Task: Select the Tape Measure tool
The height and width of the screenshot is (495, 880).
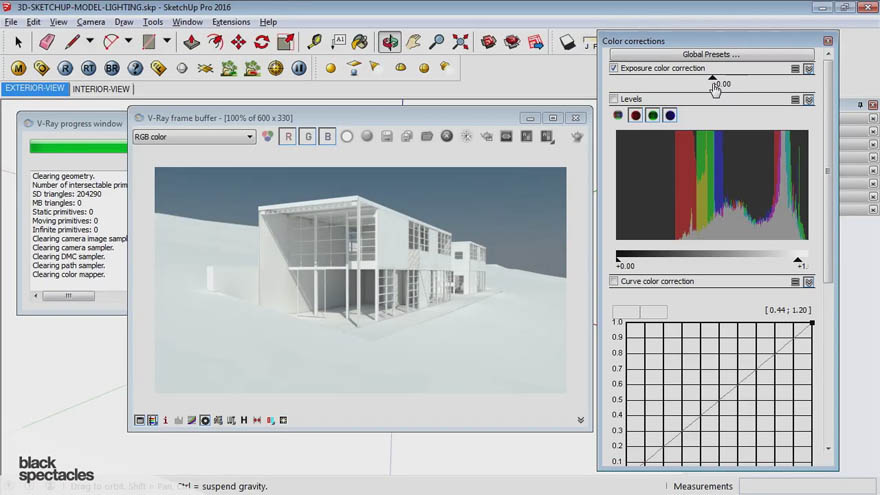Action: [314, 42]
